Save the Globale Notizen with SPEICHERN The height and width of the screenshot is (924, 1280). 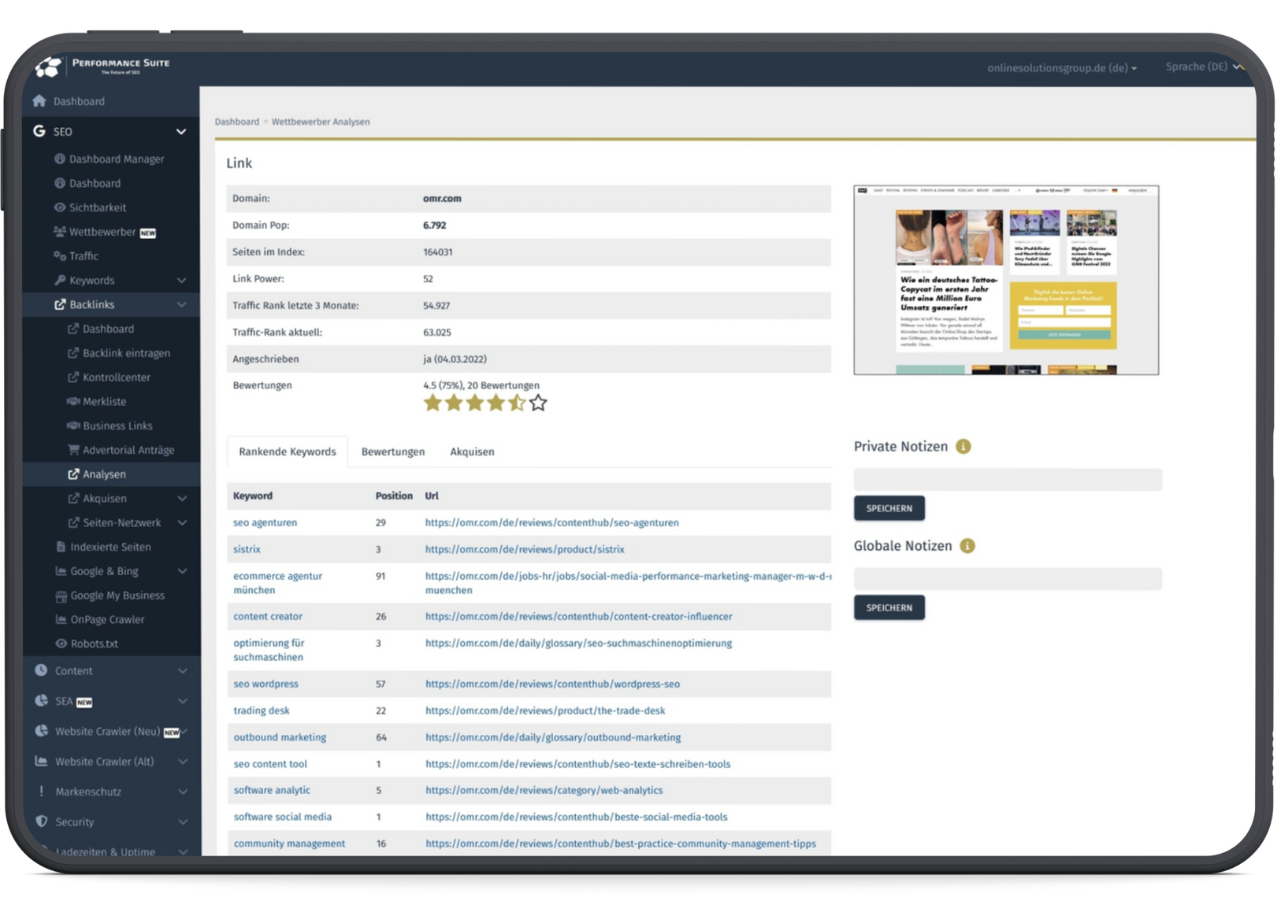click(x=889, y=607)
